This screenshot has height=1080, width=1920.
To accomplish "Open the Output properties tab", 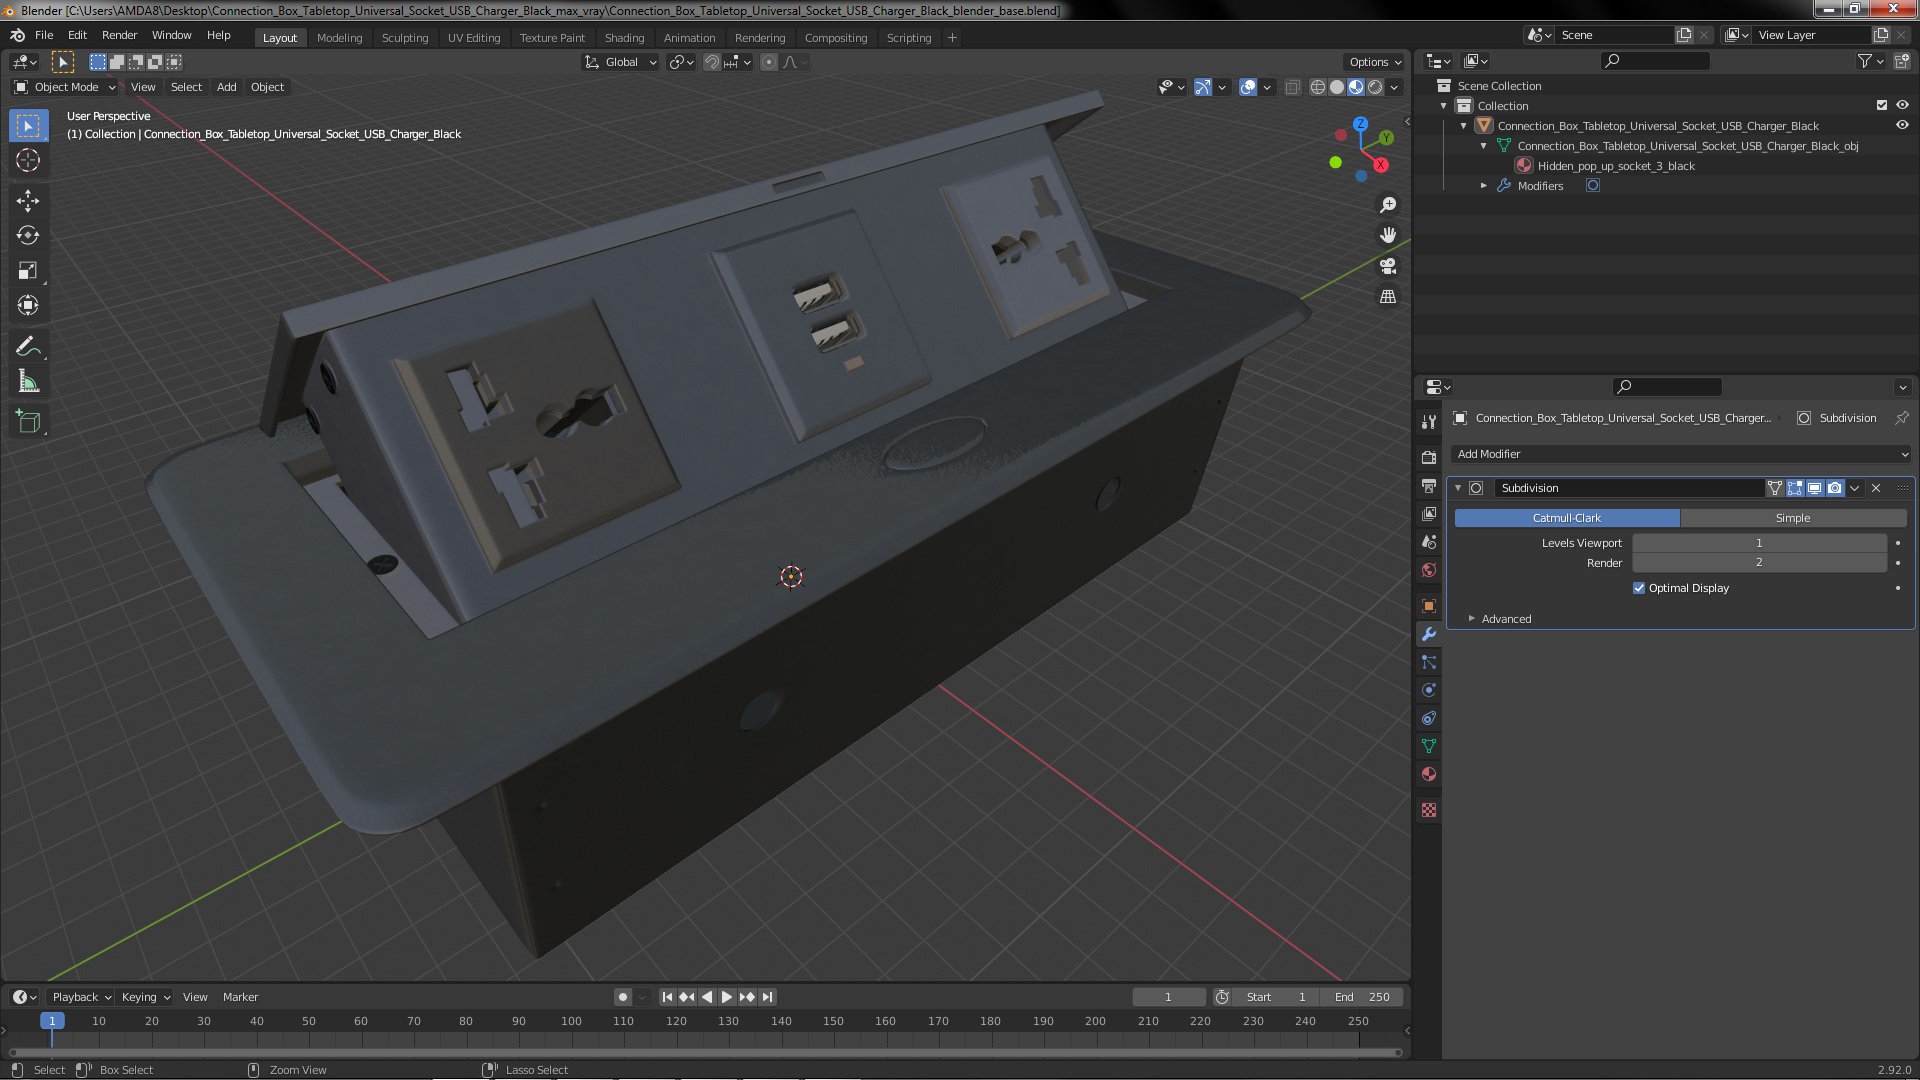I will point(1429,486).
